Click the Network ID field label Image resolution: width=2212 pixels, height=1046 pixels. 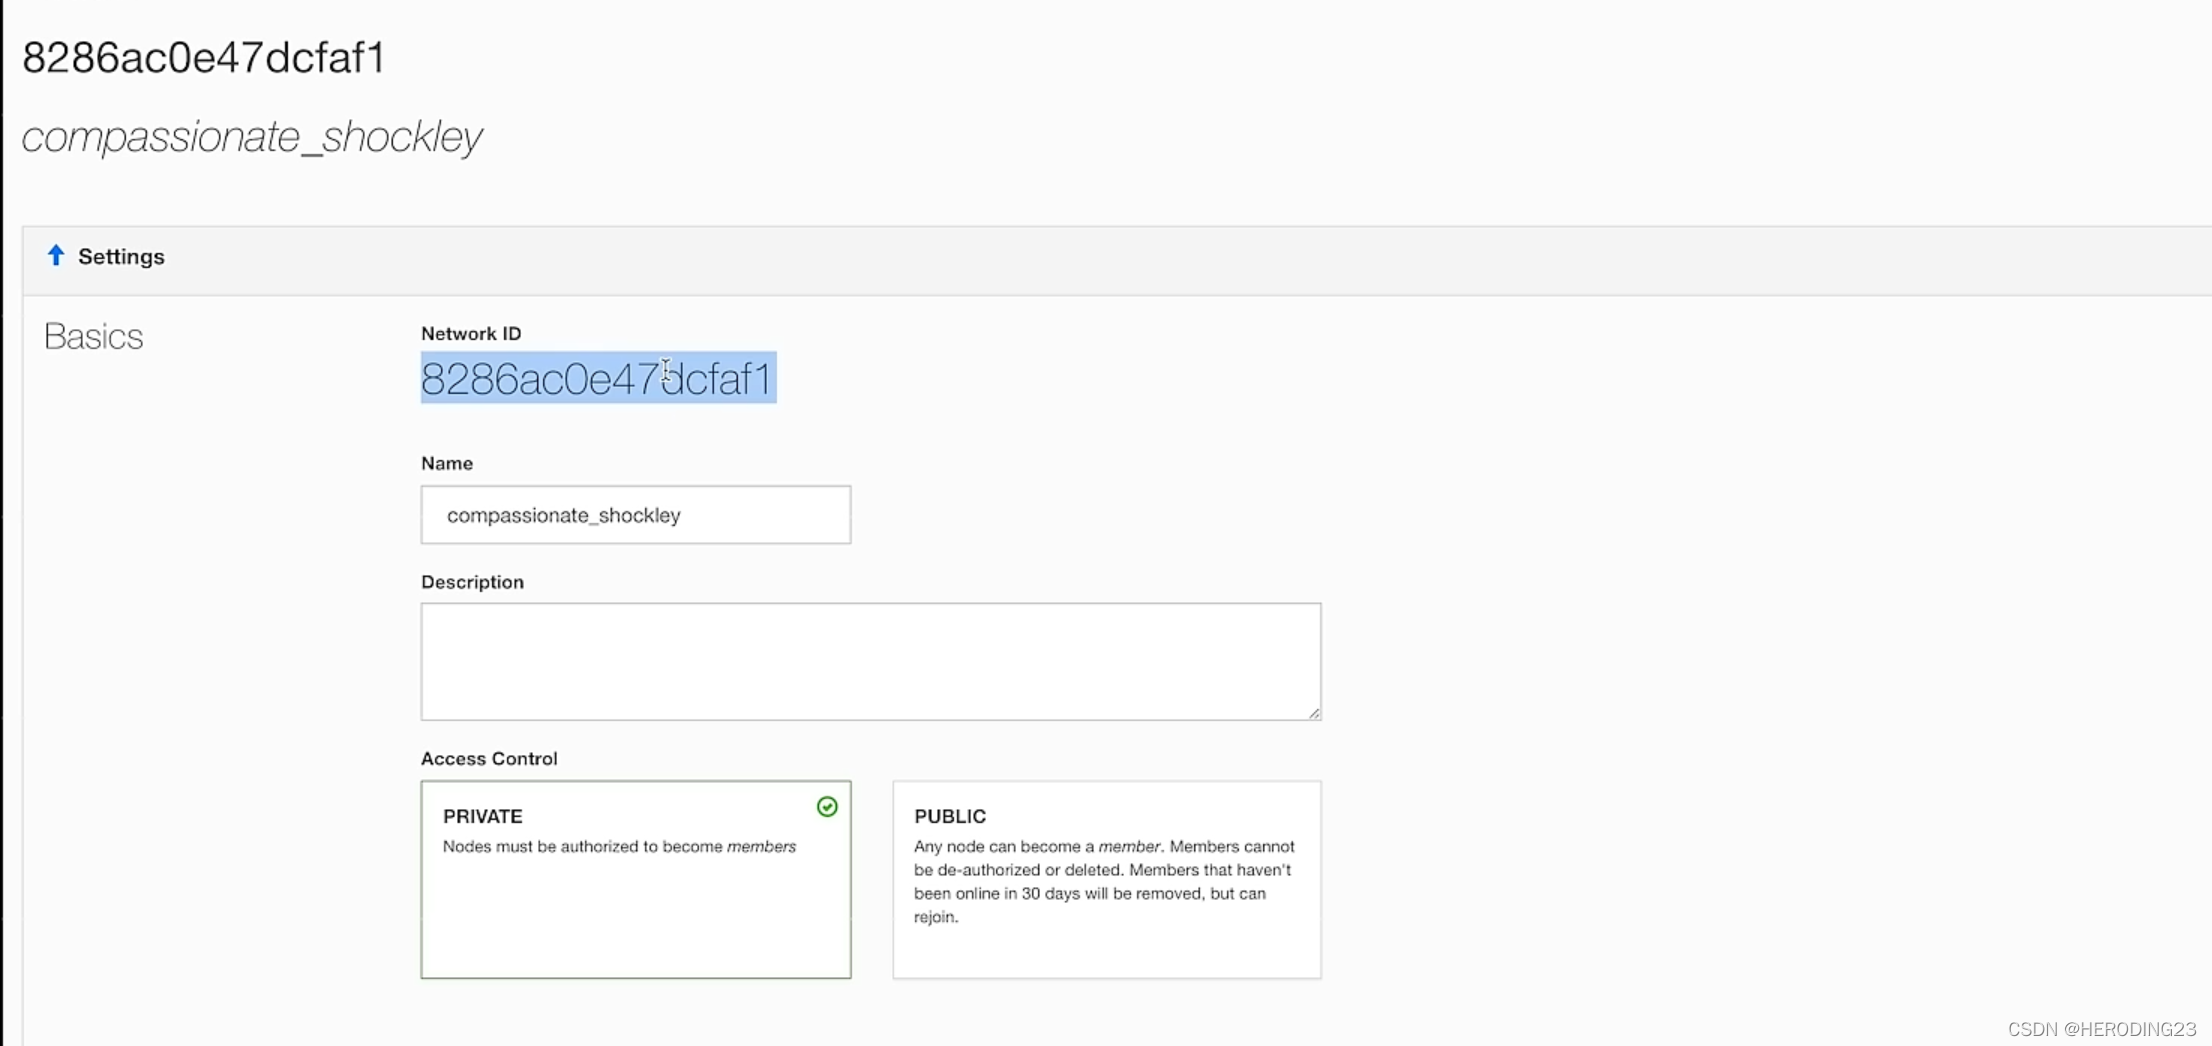(x=471, y=334)
